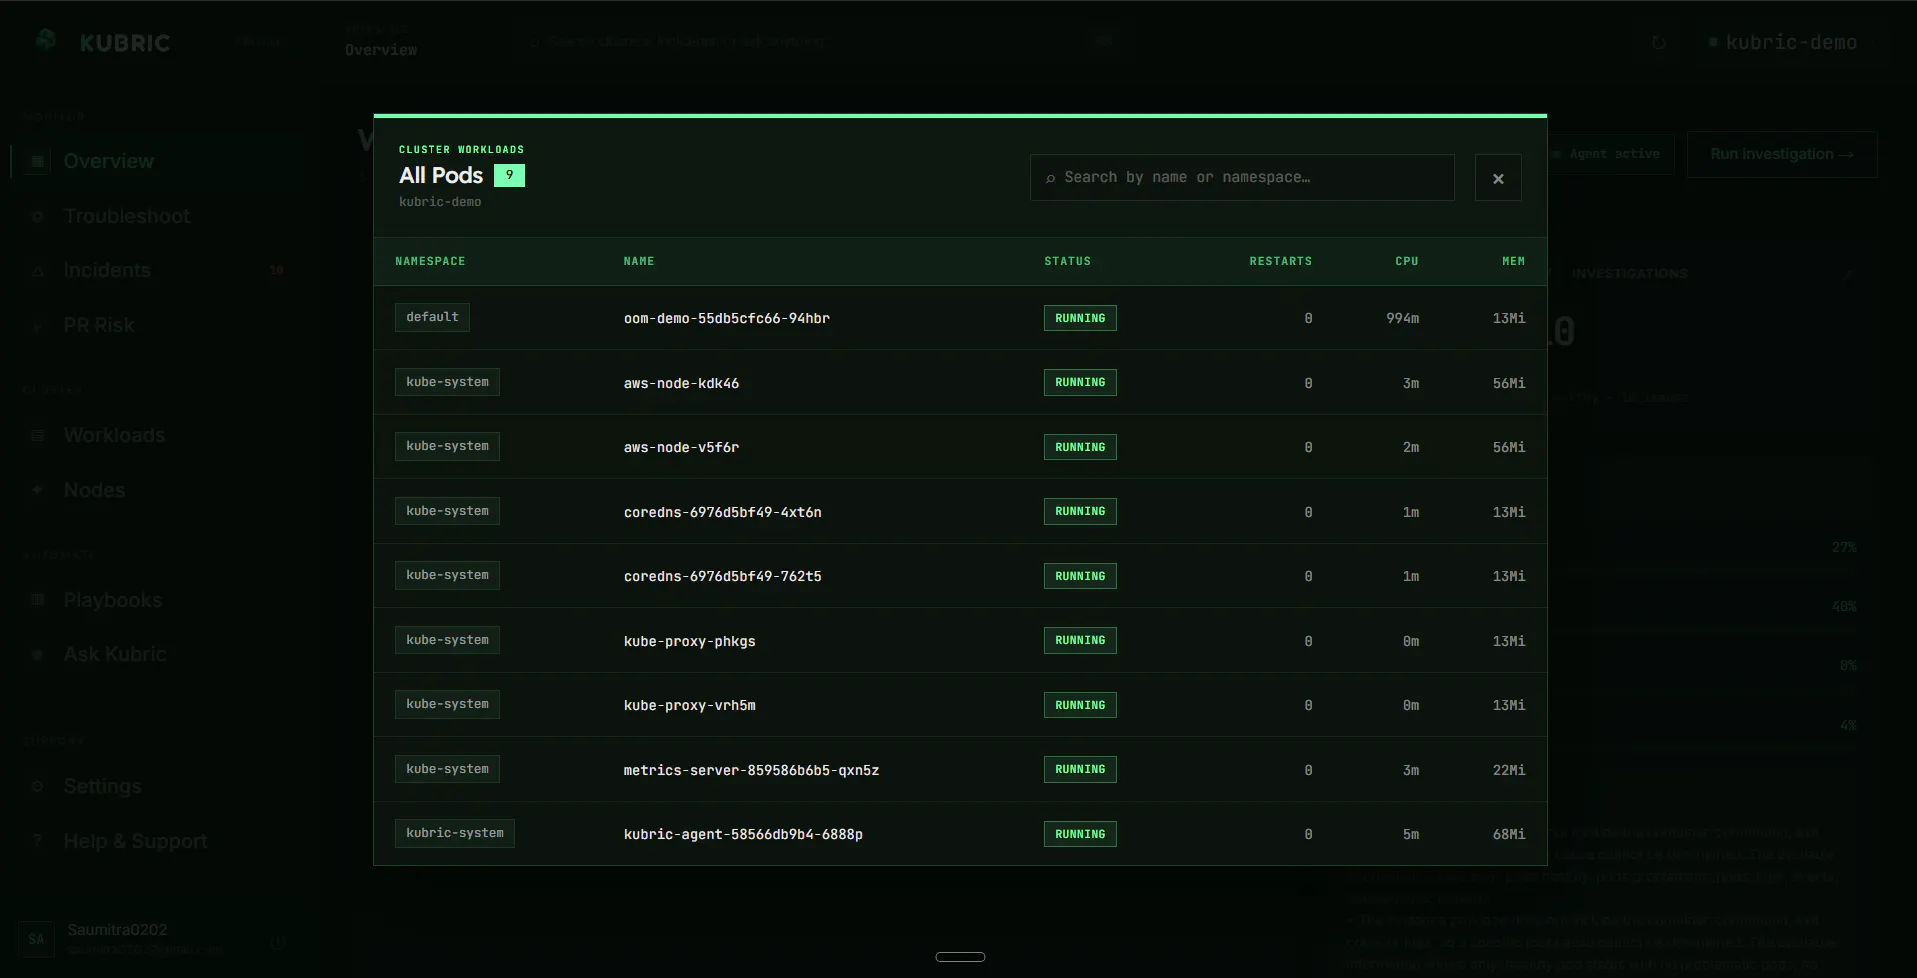Focus the pod search by name field
Viewport: 1917px width, 978px height.
pos(1241,177)
